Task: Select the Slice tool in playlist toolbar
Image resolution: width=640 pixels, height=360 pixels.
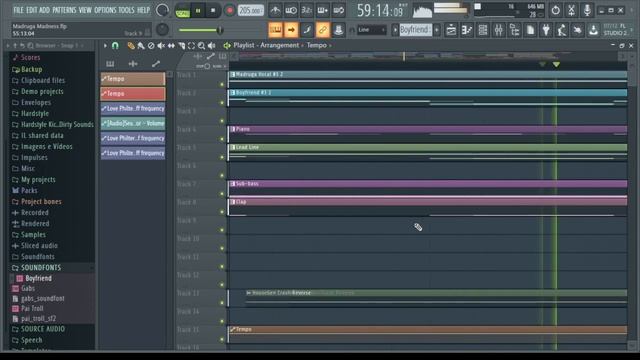Action: pos(181,46)
